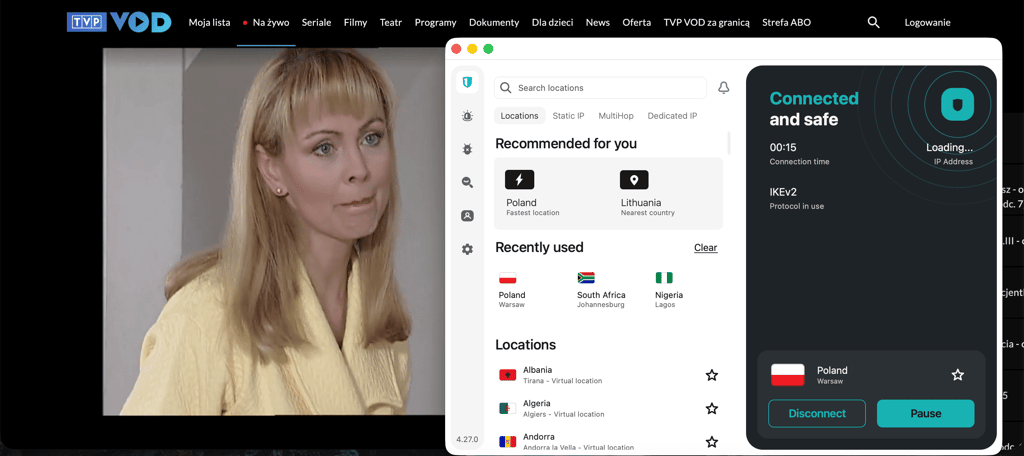Screen dimensions: 1024x456
Task: Open News in TVP VOD menu
Action: 598,22
